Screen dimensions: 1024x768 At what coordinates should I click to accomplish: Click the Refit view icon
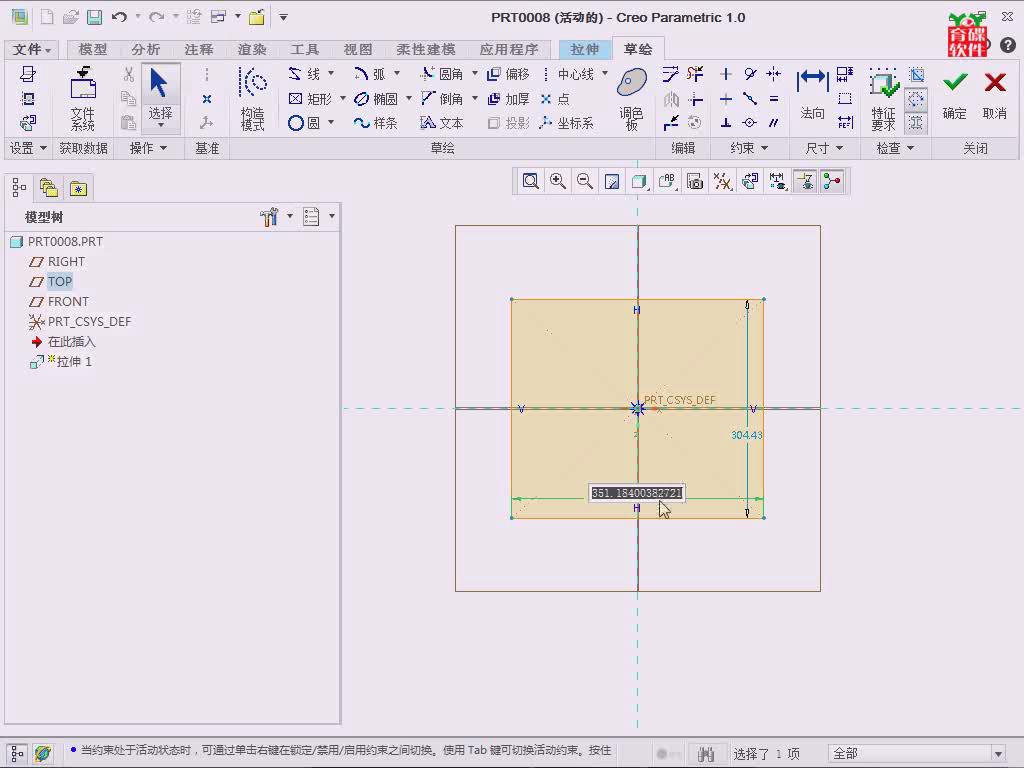[530, 181]
